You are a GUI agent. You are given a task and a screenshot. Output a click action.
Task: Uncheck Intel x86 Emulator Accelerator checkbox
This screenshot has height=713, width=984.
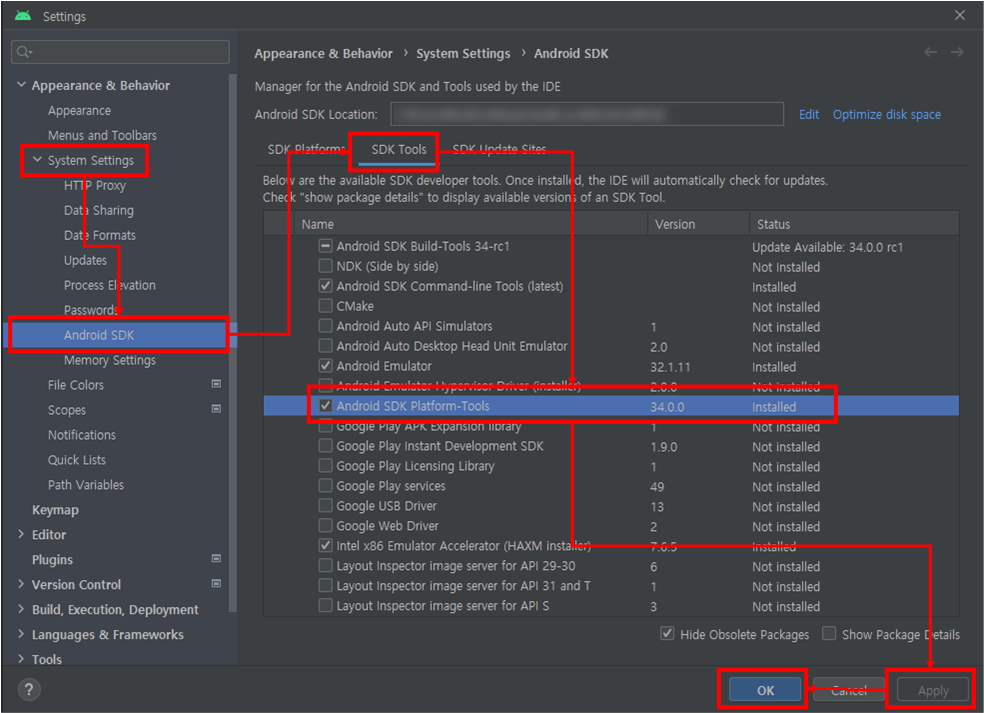click(325, 545)
